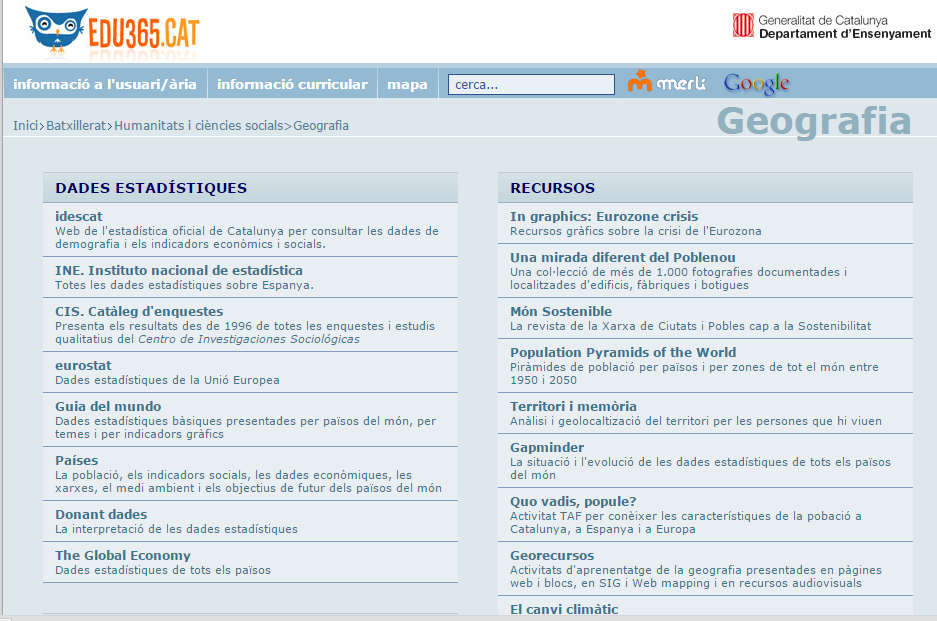This screenshot has width=937, height=621.
Task: Open In graphics: Eurozone crisis resource
Action: (x=604, y=216)
